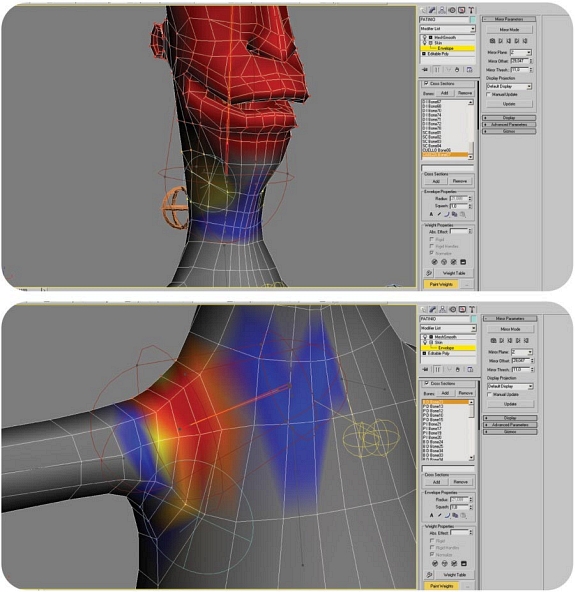This screenshot has width=575, height=592.
Task: Click the Mirror Paste camera icon in the head-view panel
Action: coord(492,40)
